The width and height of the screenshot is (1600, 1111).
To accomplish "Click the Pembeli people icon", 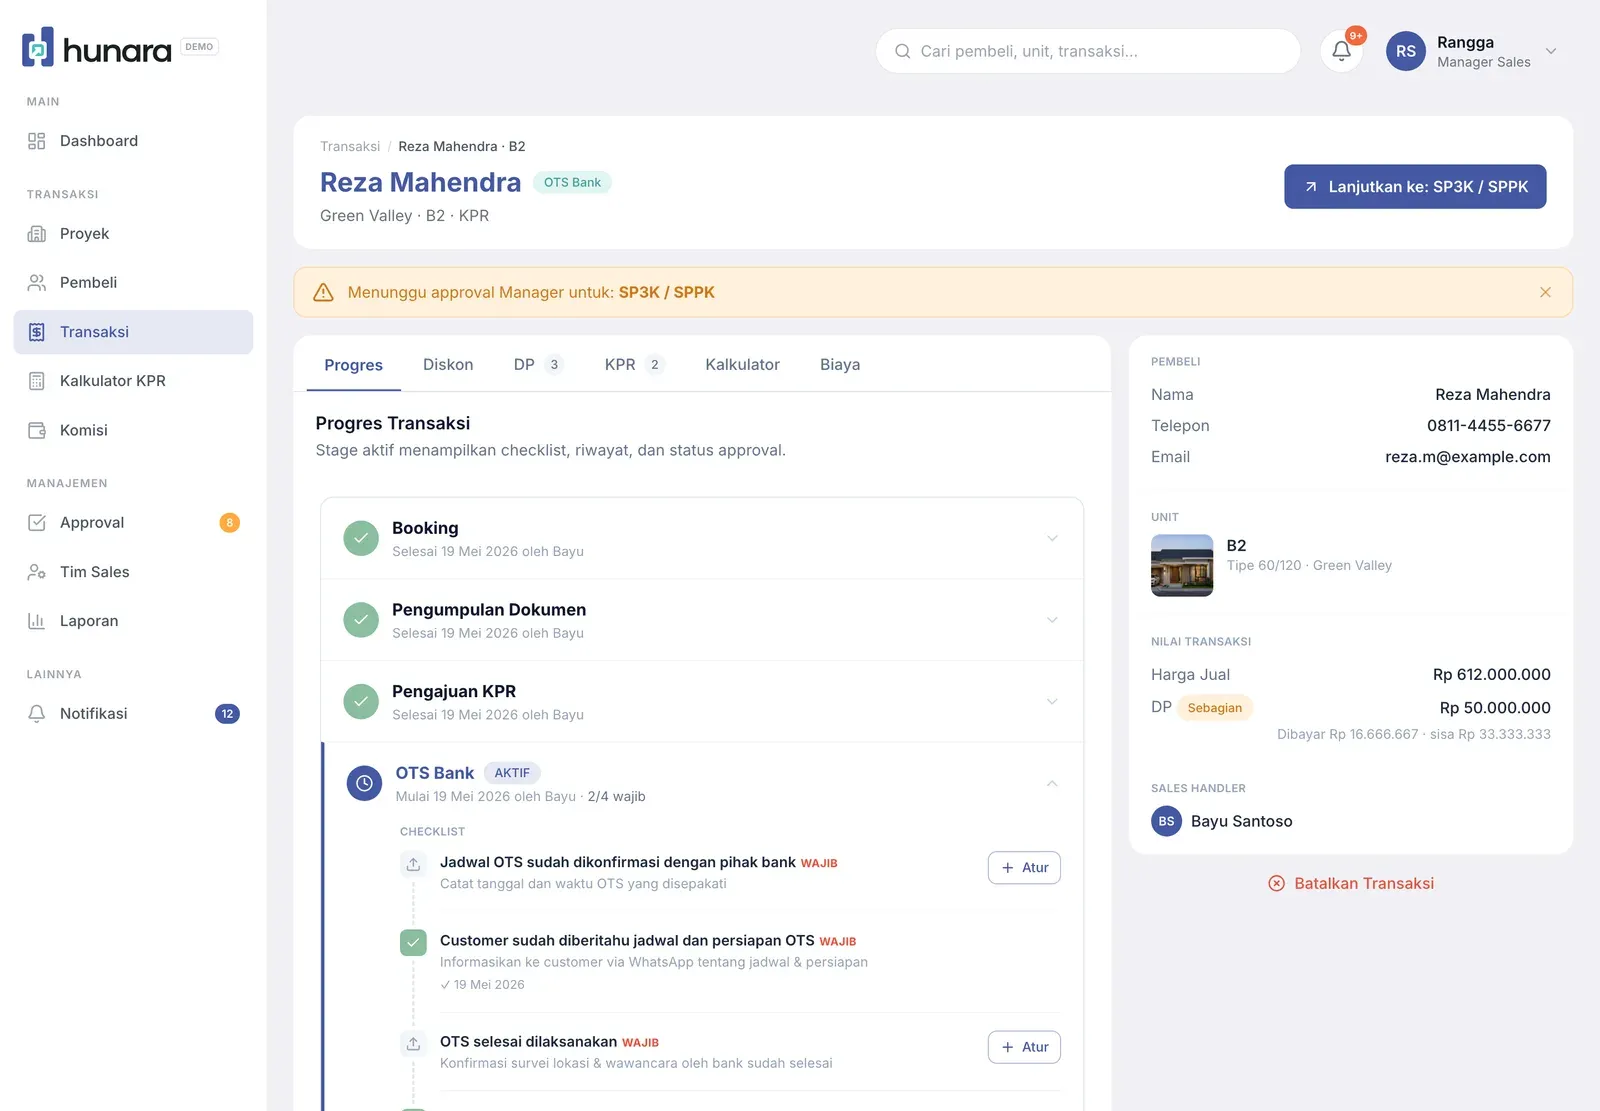I will 37,283.
